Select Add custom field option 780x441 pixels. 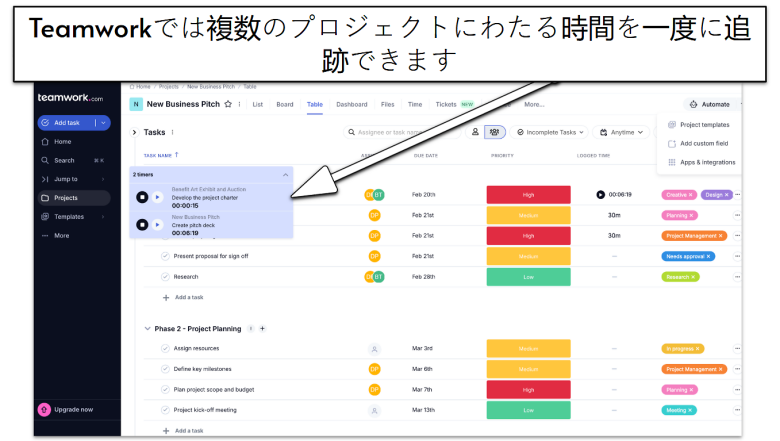pos(703,143)
